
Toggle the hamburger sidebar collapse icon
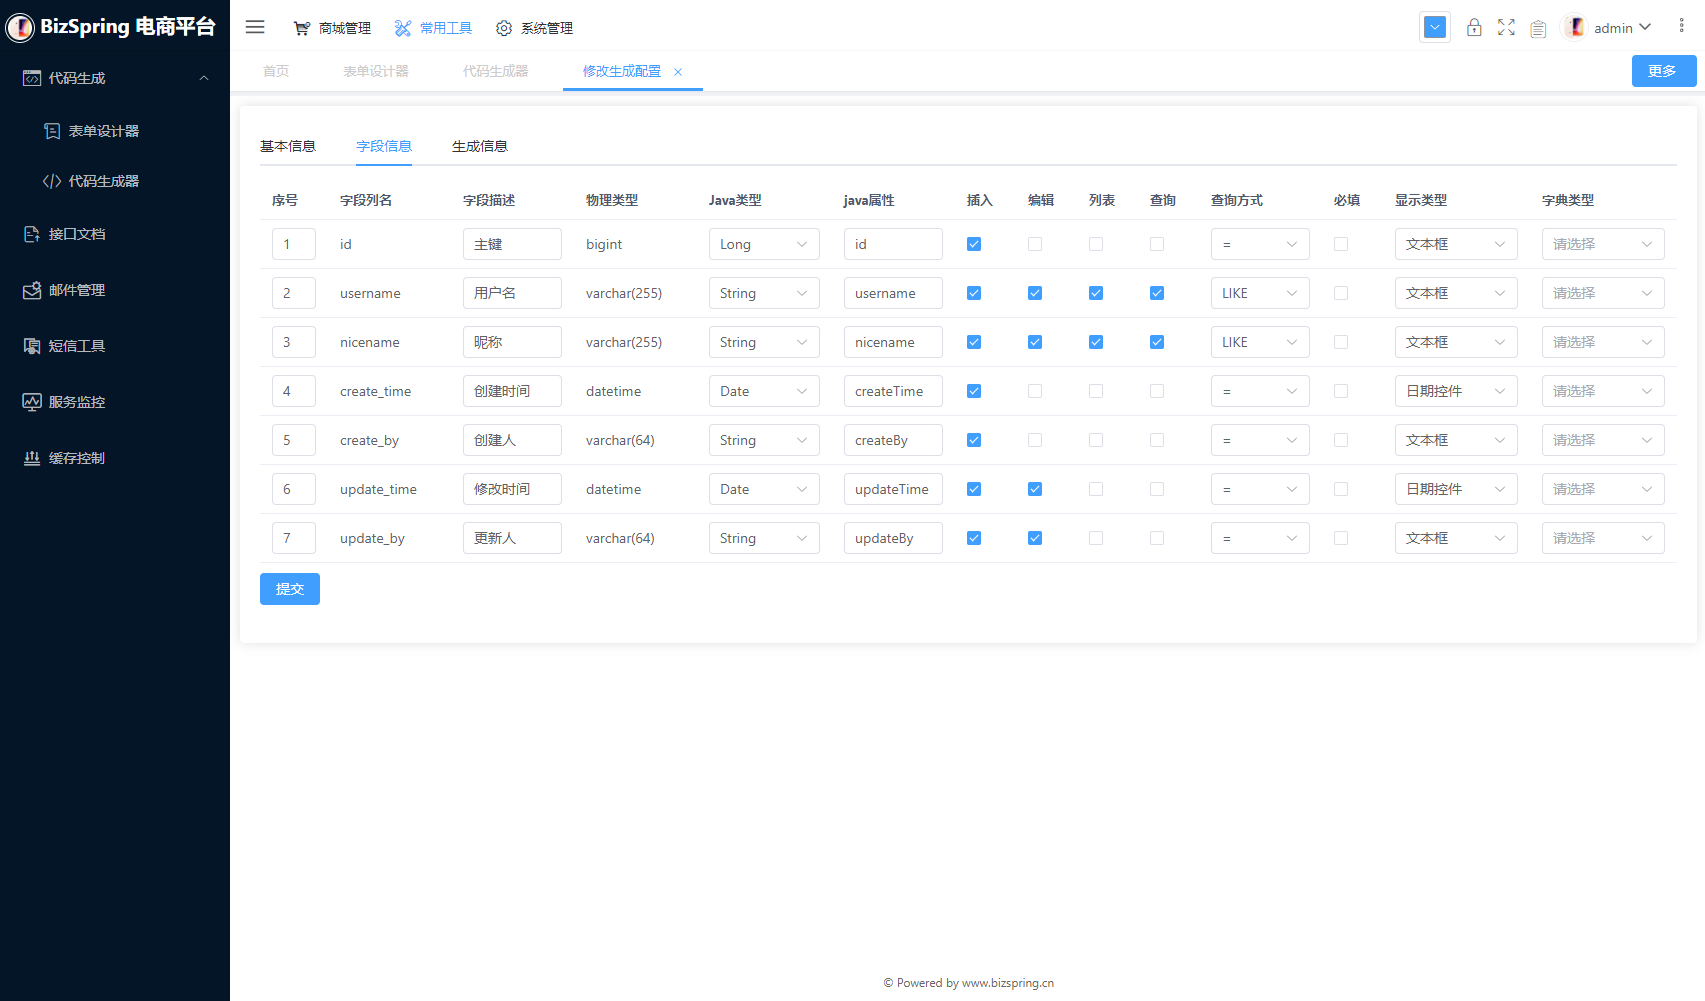pos(255,27)
